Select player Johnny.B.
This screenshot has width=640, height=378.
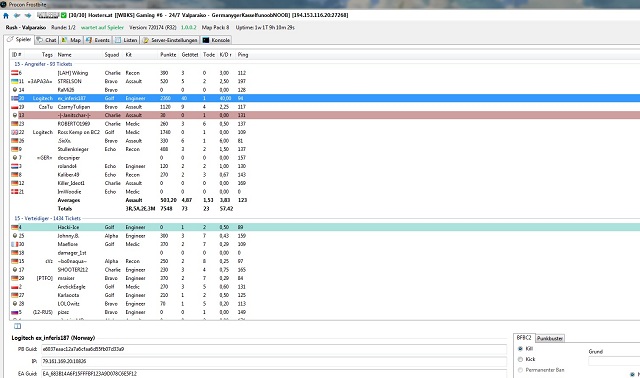point(68,236)
